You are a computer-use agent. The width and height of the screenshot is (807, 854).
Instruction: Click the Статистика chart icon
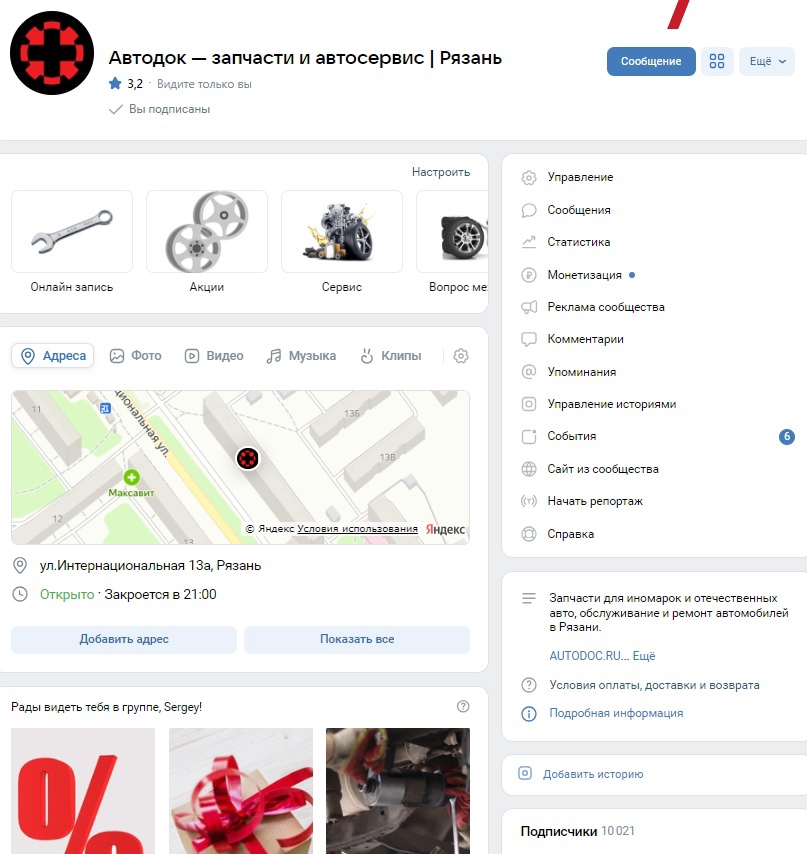[529, 242]
